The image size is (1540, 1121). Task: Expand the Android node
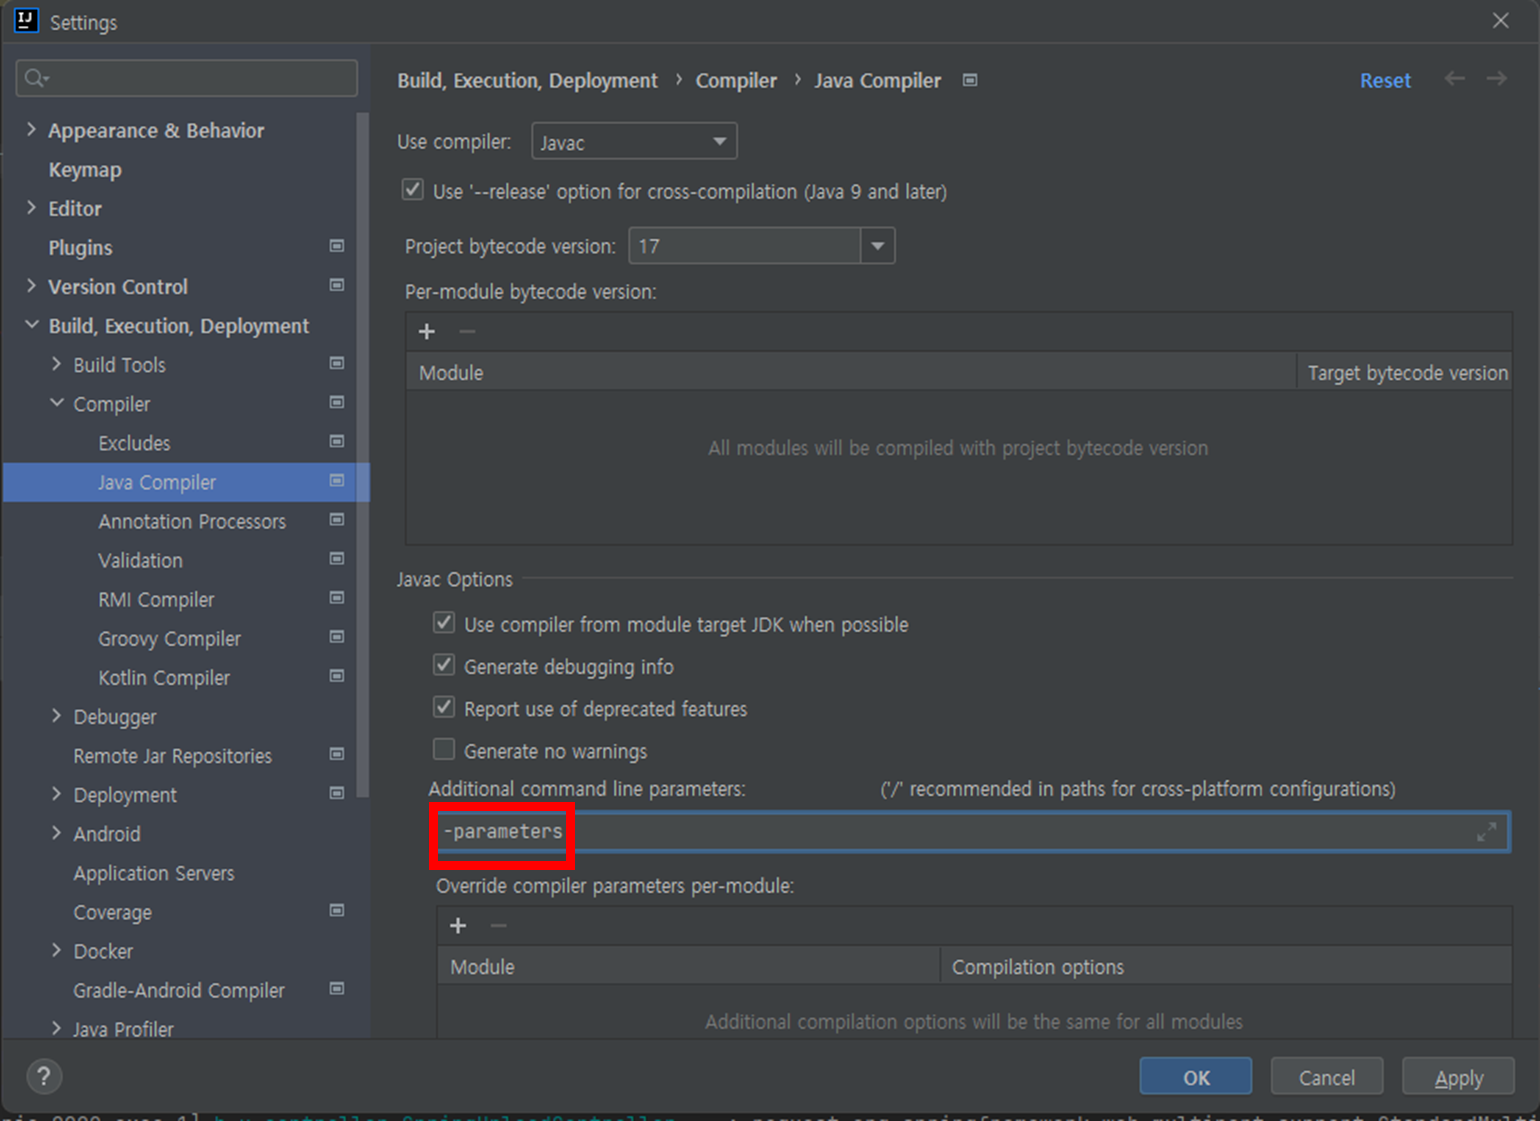[56, 833]
